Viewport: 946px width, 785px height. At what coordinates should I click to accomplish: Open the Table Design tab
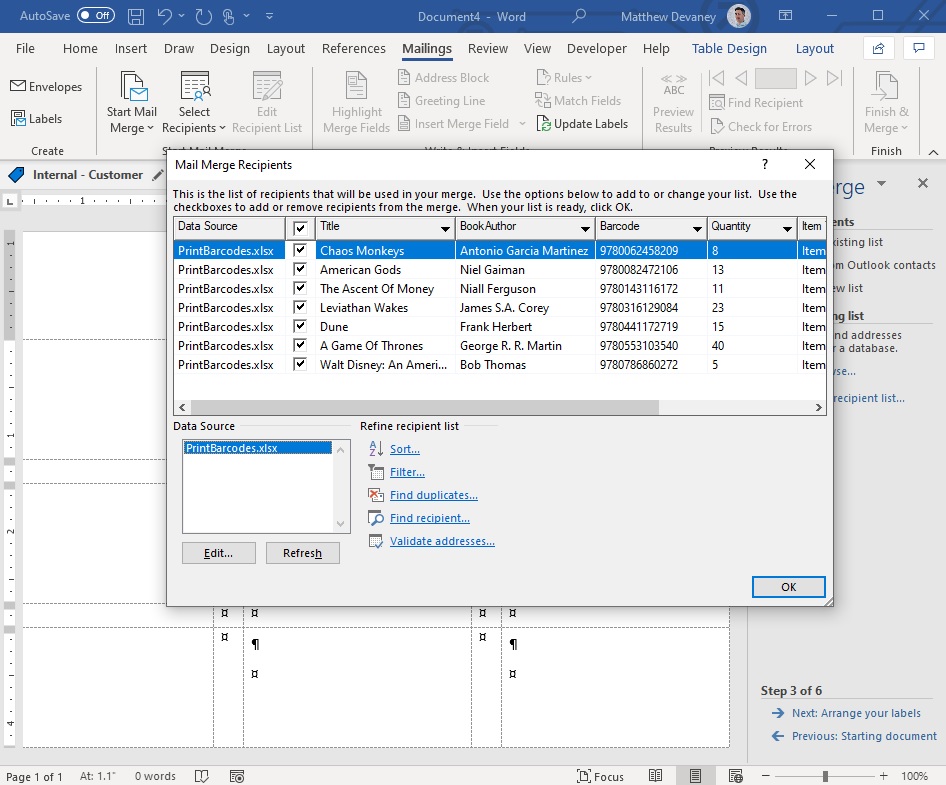point(729,48)
